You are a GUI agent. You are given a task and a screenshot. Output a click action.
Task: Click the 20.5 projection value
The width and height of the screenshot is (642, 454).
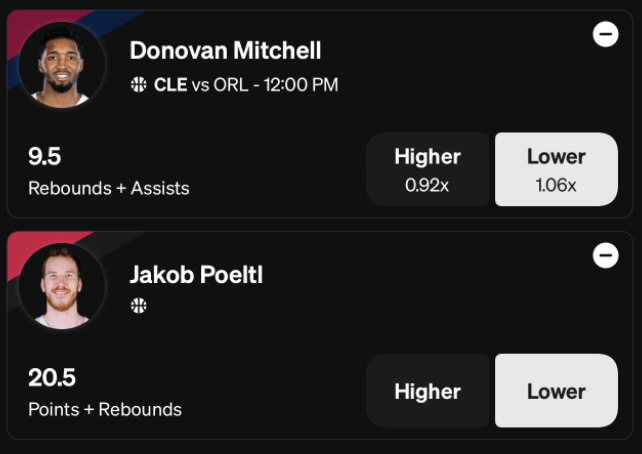point(52,377)
